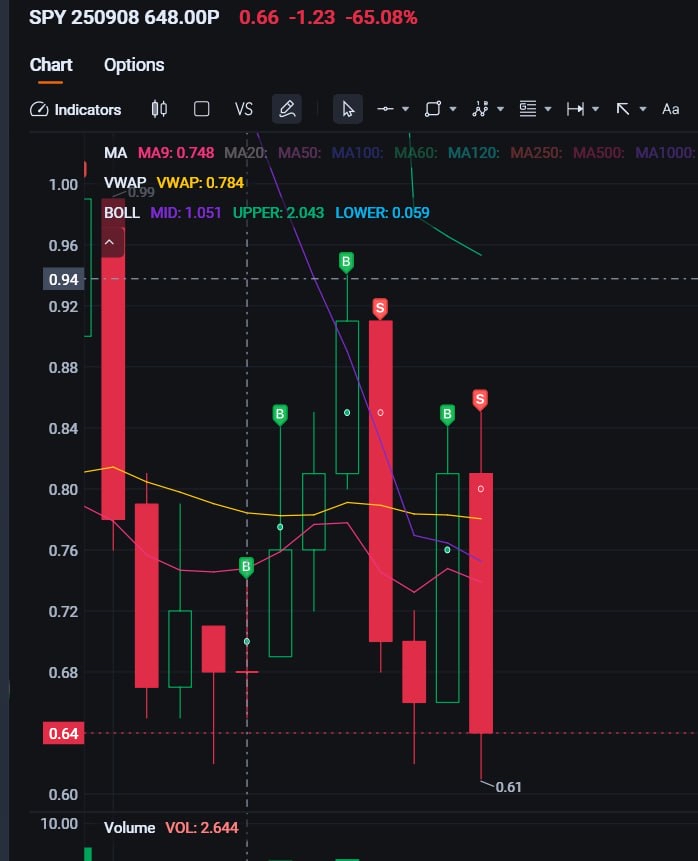Click the red 0.64 current price label

[64, 734]
